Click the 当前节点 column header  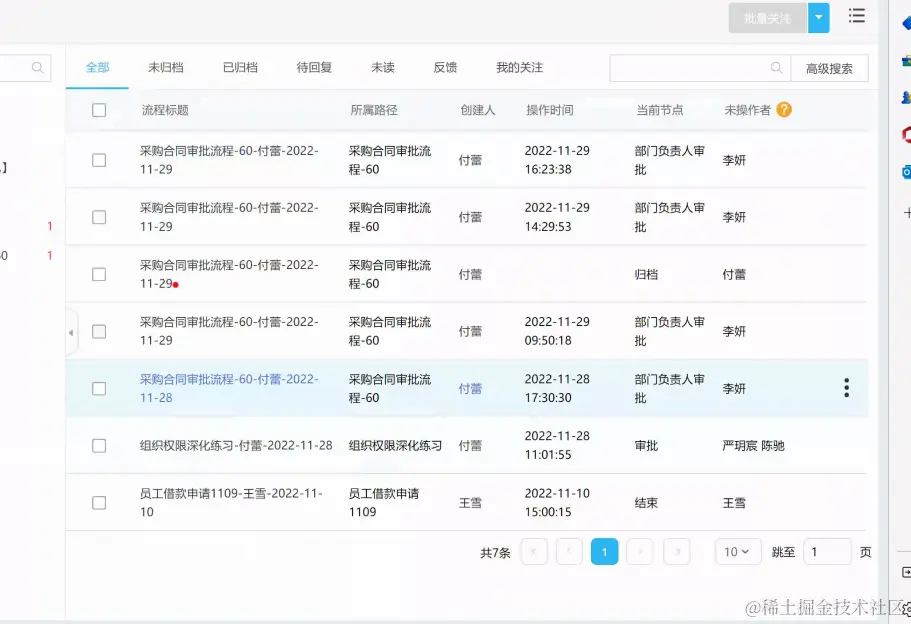click(659, 110)
